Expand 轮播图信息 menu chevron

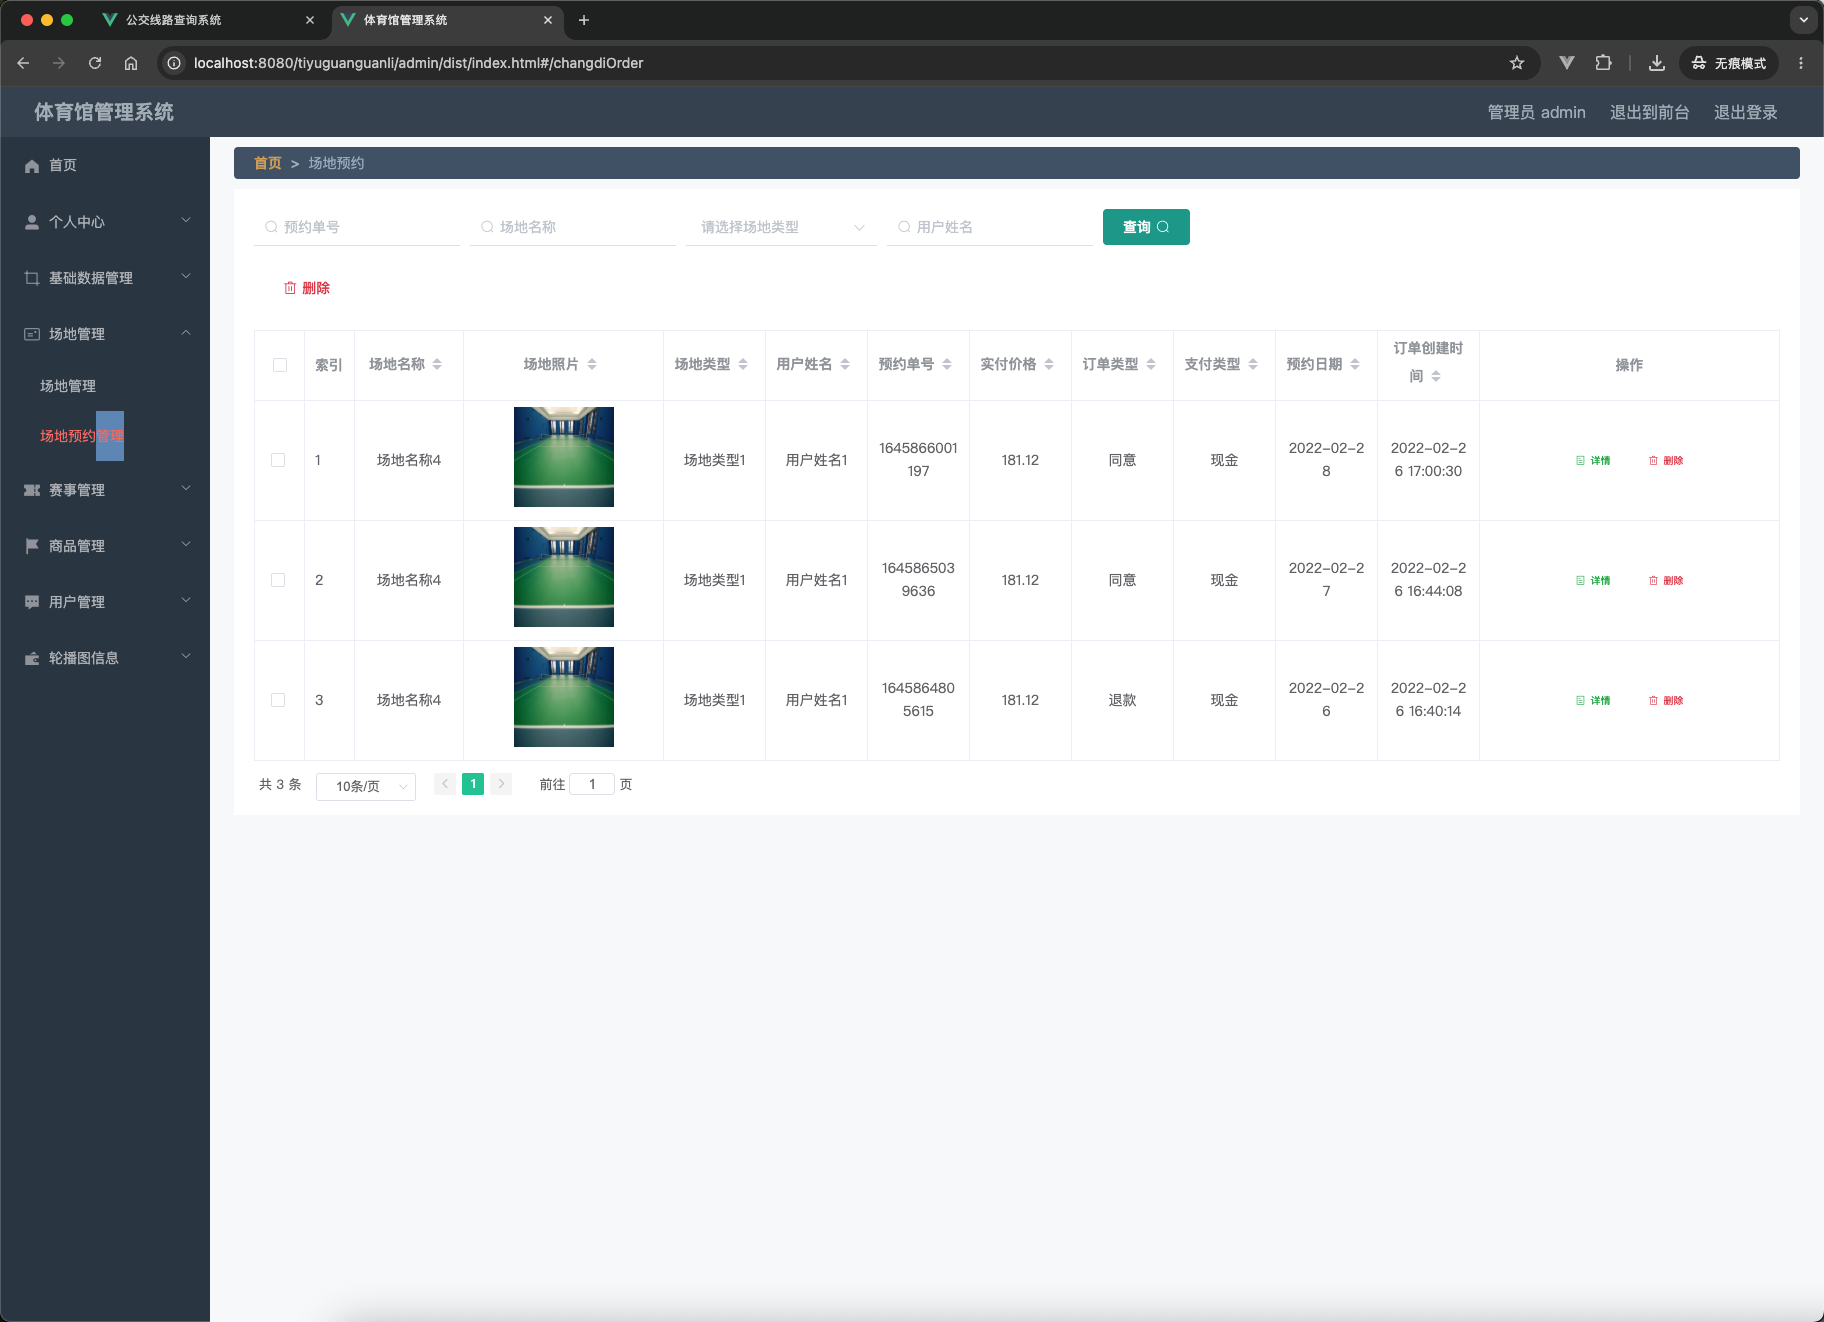186,657
